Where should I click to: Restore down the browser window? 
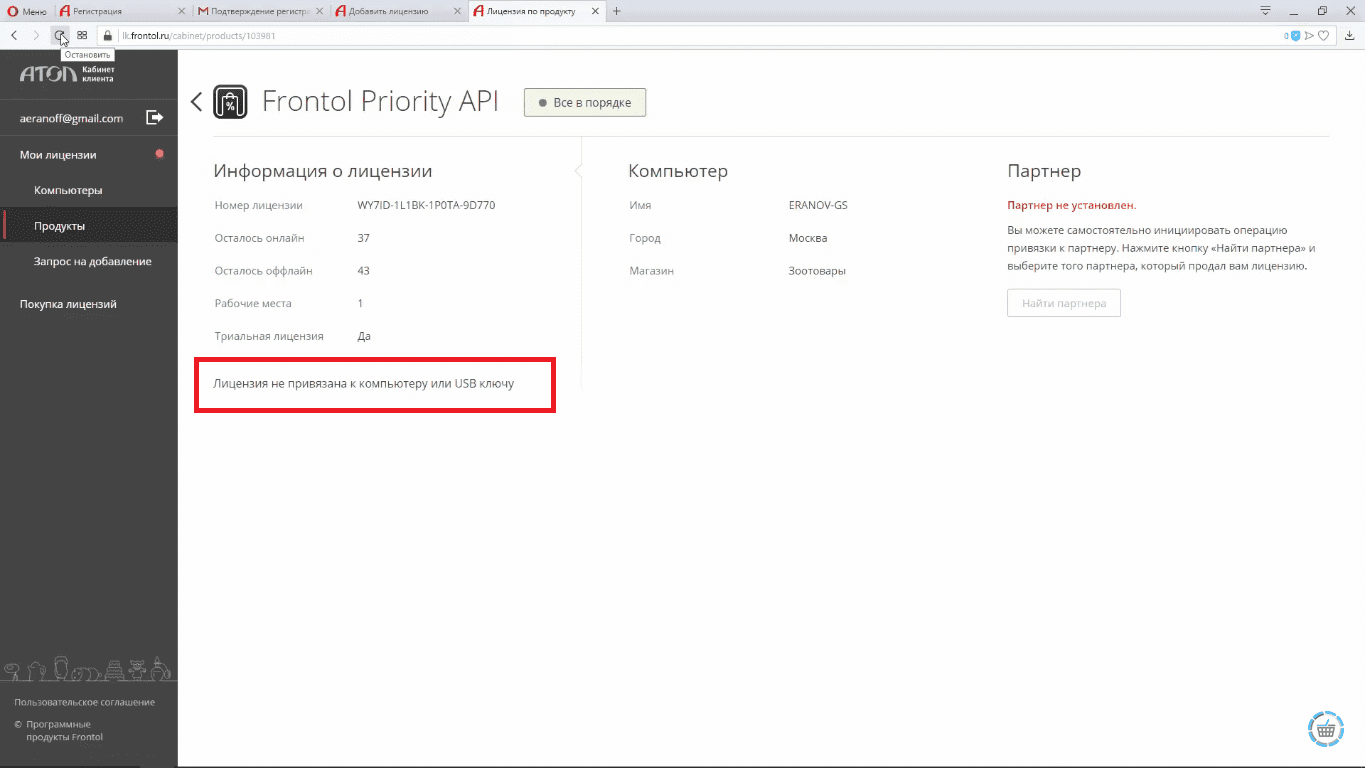(x=1322, y=11)
